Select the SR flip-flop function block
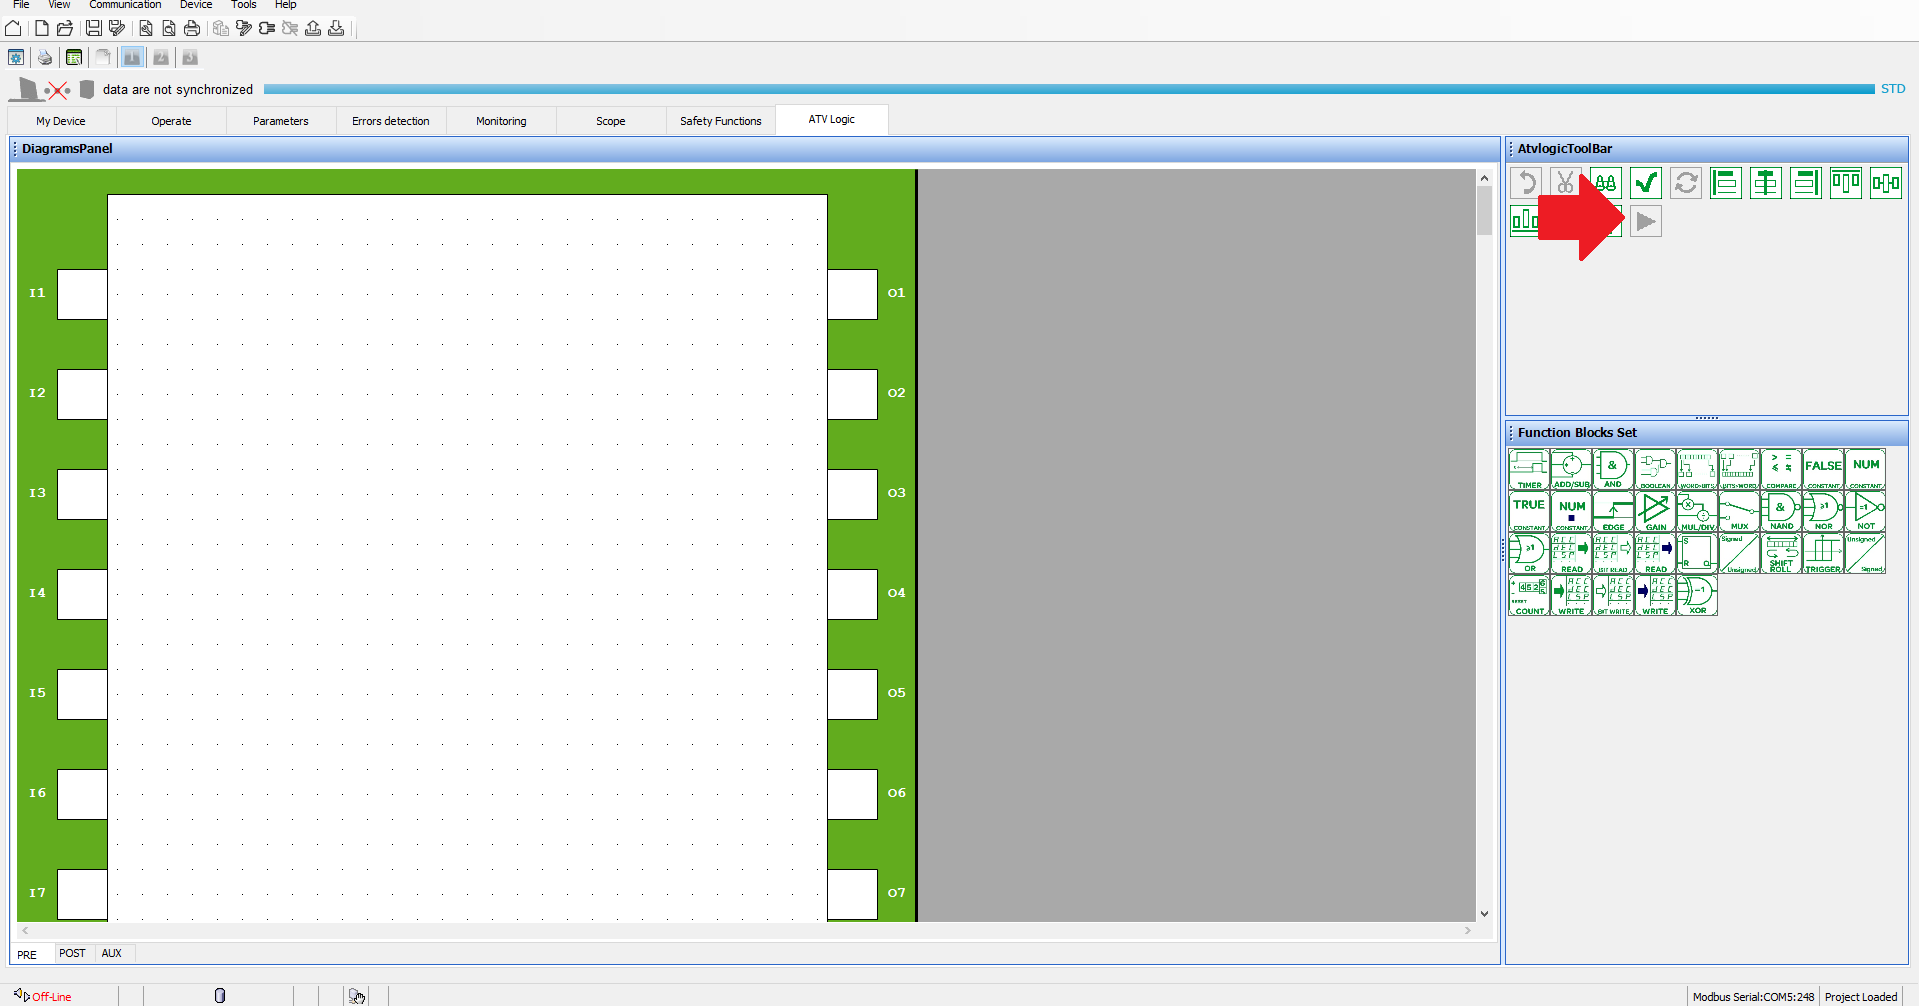 click(x=1697, y=553)
